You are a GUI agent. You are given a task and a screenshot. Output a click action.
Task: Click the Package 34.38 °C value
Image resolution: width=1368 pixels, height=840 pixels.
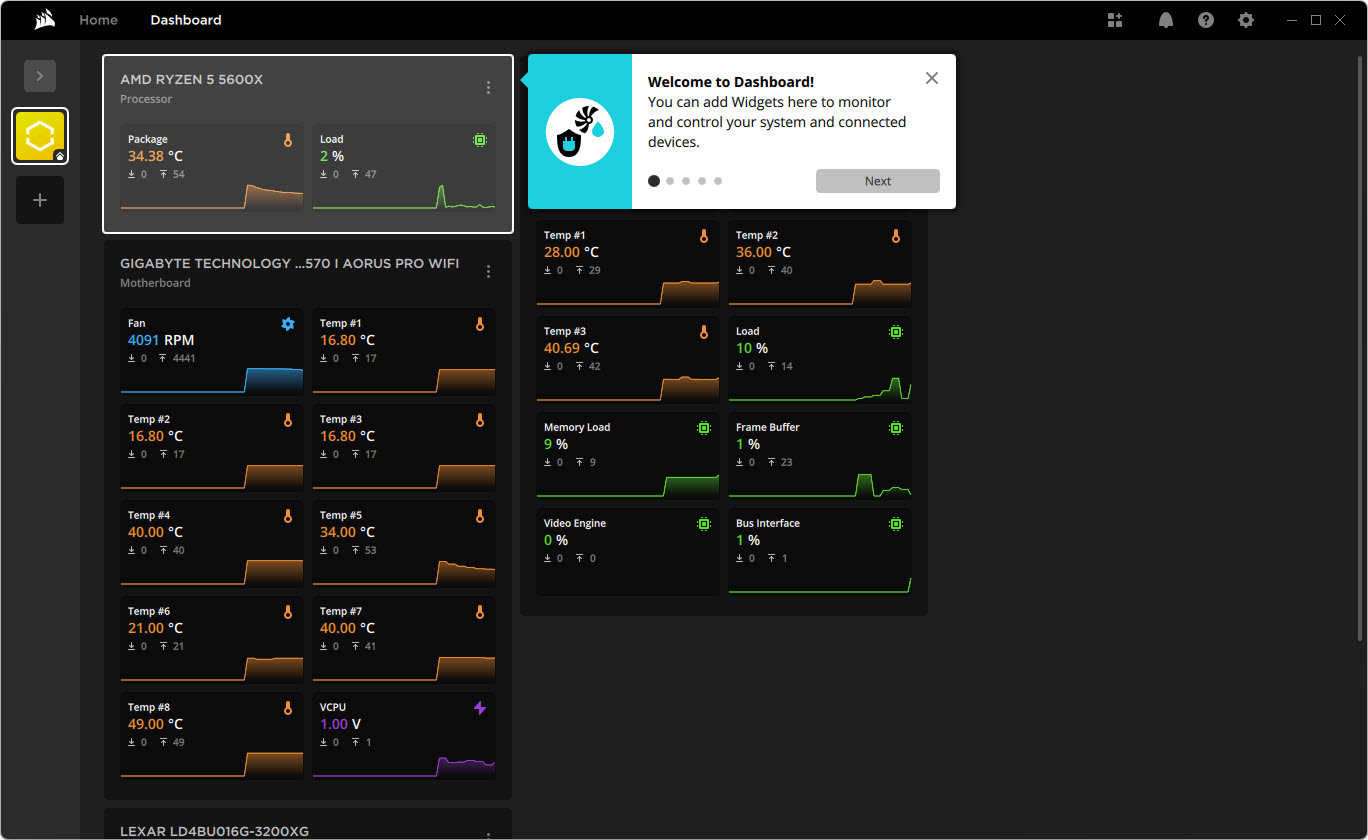[x=155, y=156]
